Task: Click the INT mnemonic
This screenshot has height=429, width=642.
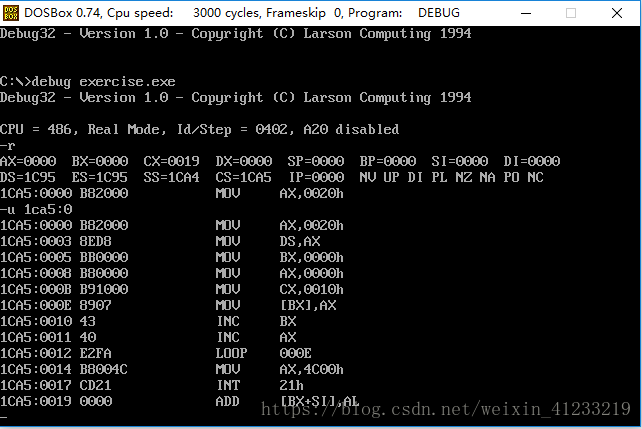Action: [228, 385]
